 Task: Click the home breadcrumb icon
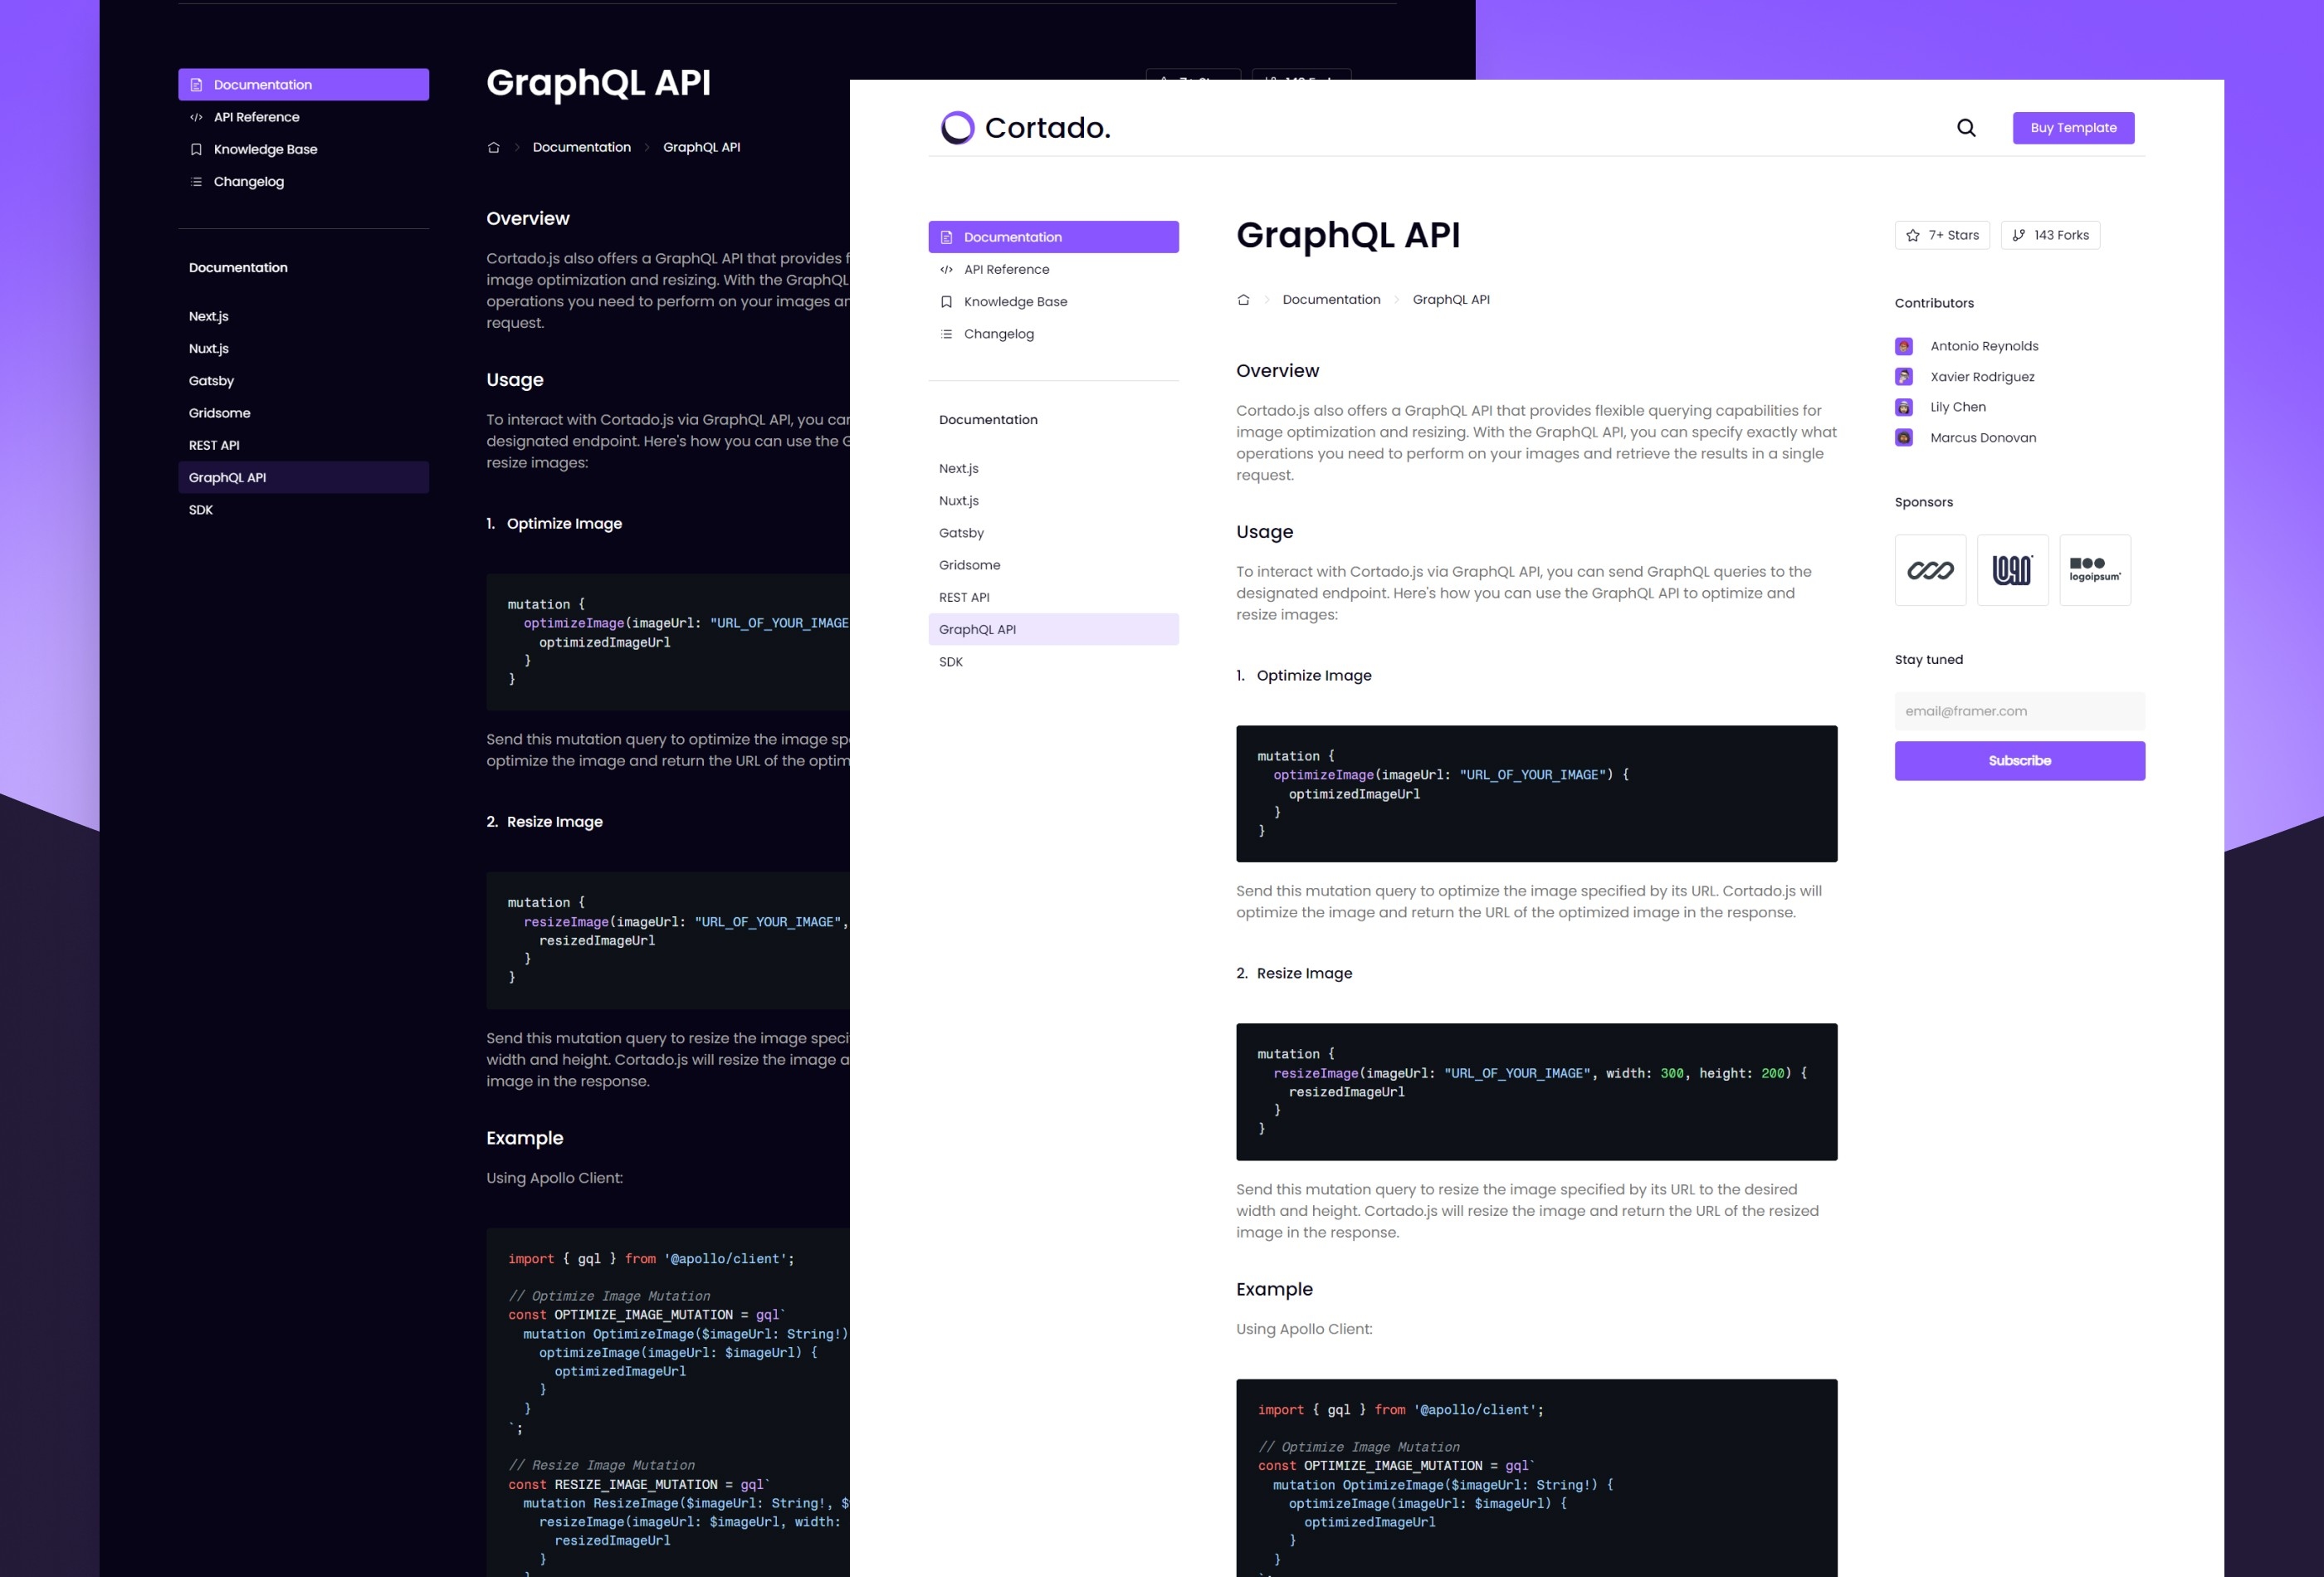click(x=1244, y=299)
